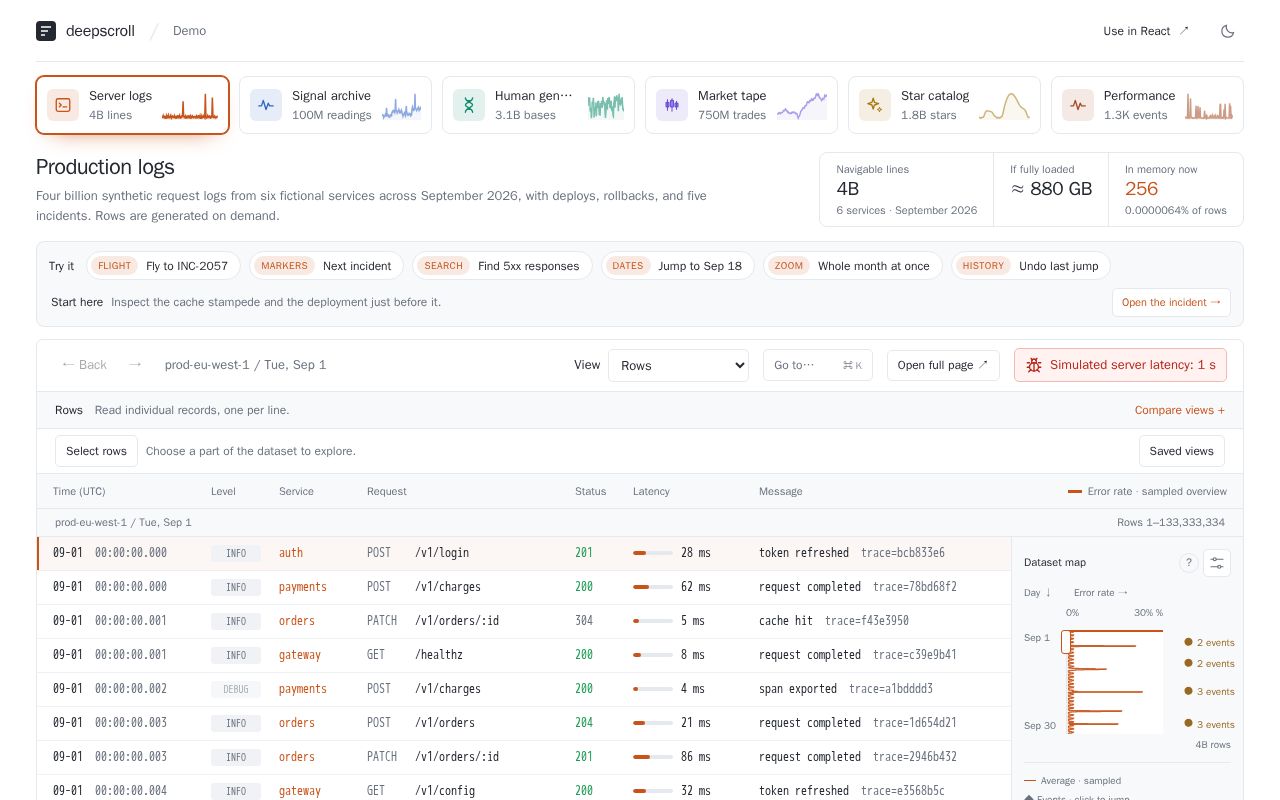Click the Dataset map error rate chart
Screen dimensions: 1280x800
coord(1117,682)
